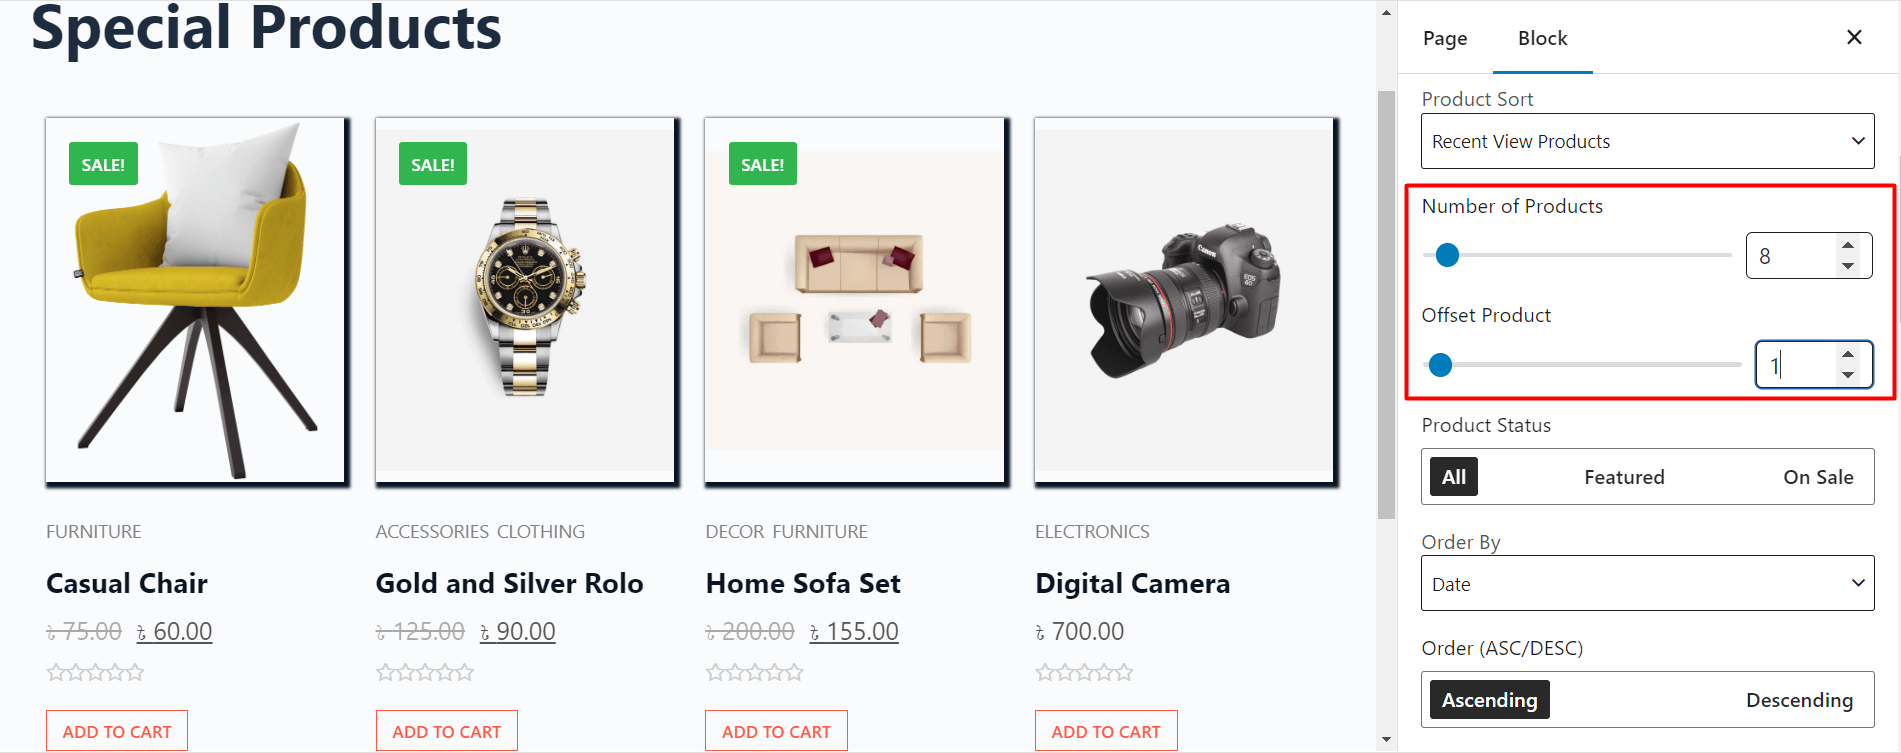The image size is (1901, 753).
Task: Increase Offset Product with up arrow
Action: click(1848, 354)
